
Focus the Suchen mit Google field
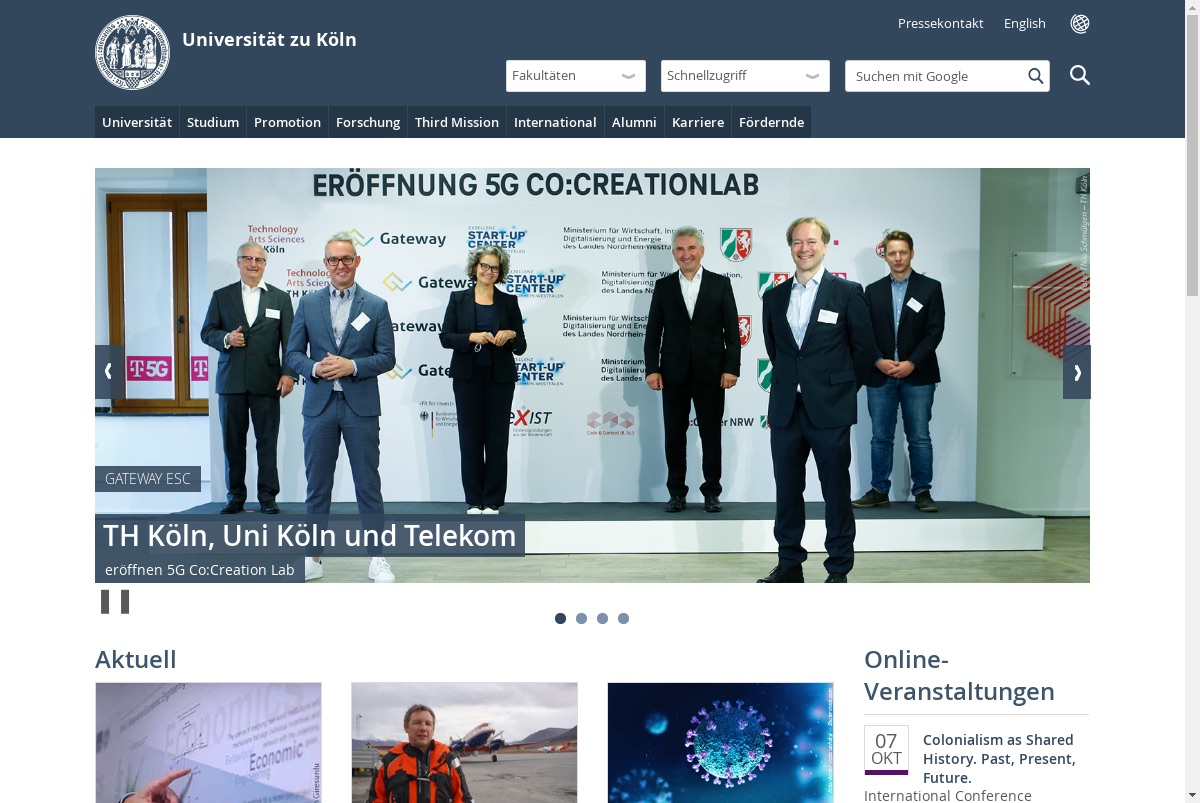(935, 76)
